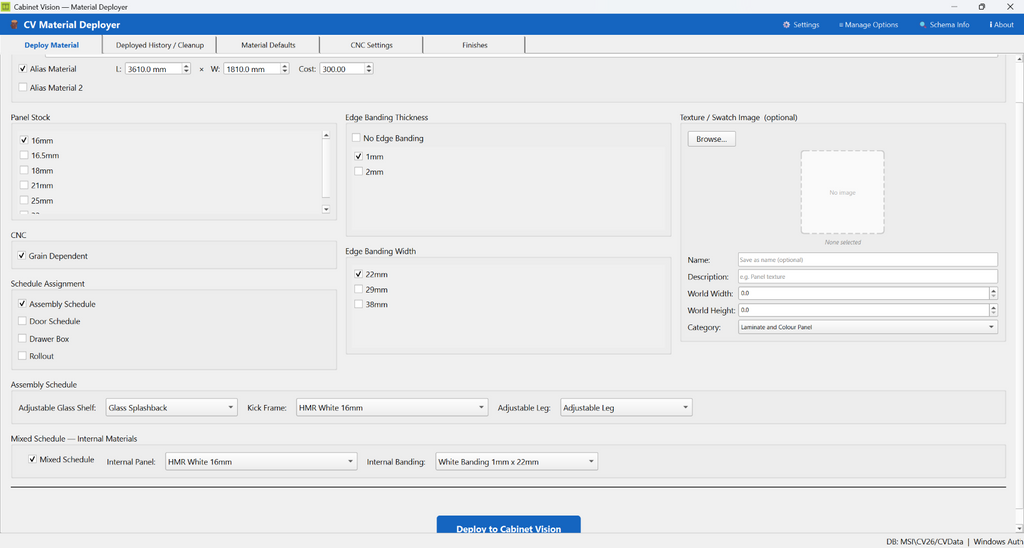Select 2mm edge banding thickness
1024x548 pixels.
coord(358,172)
